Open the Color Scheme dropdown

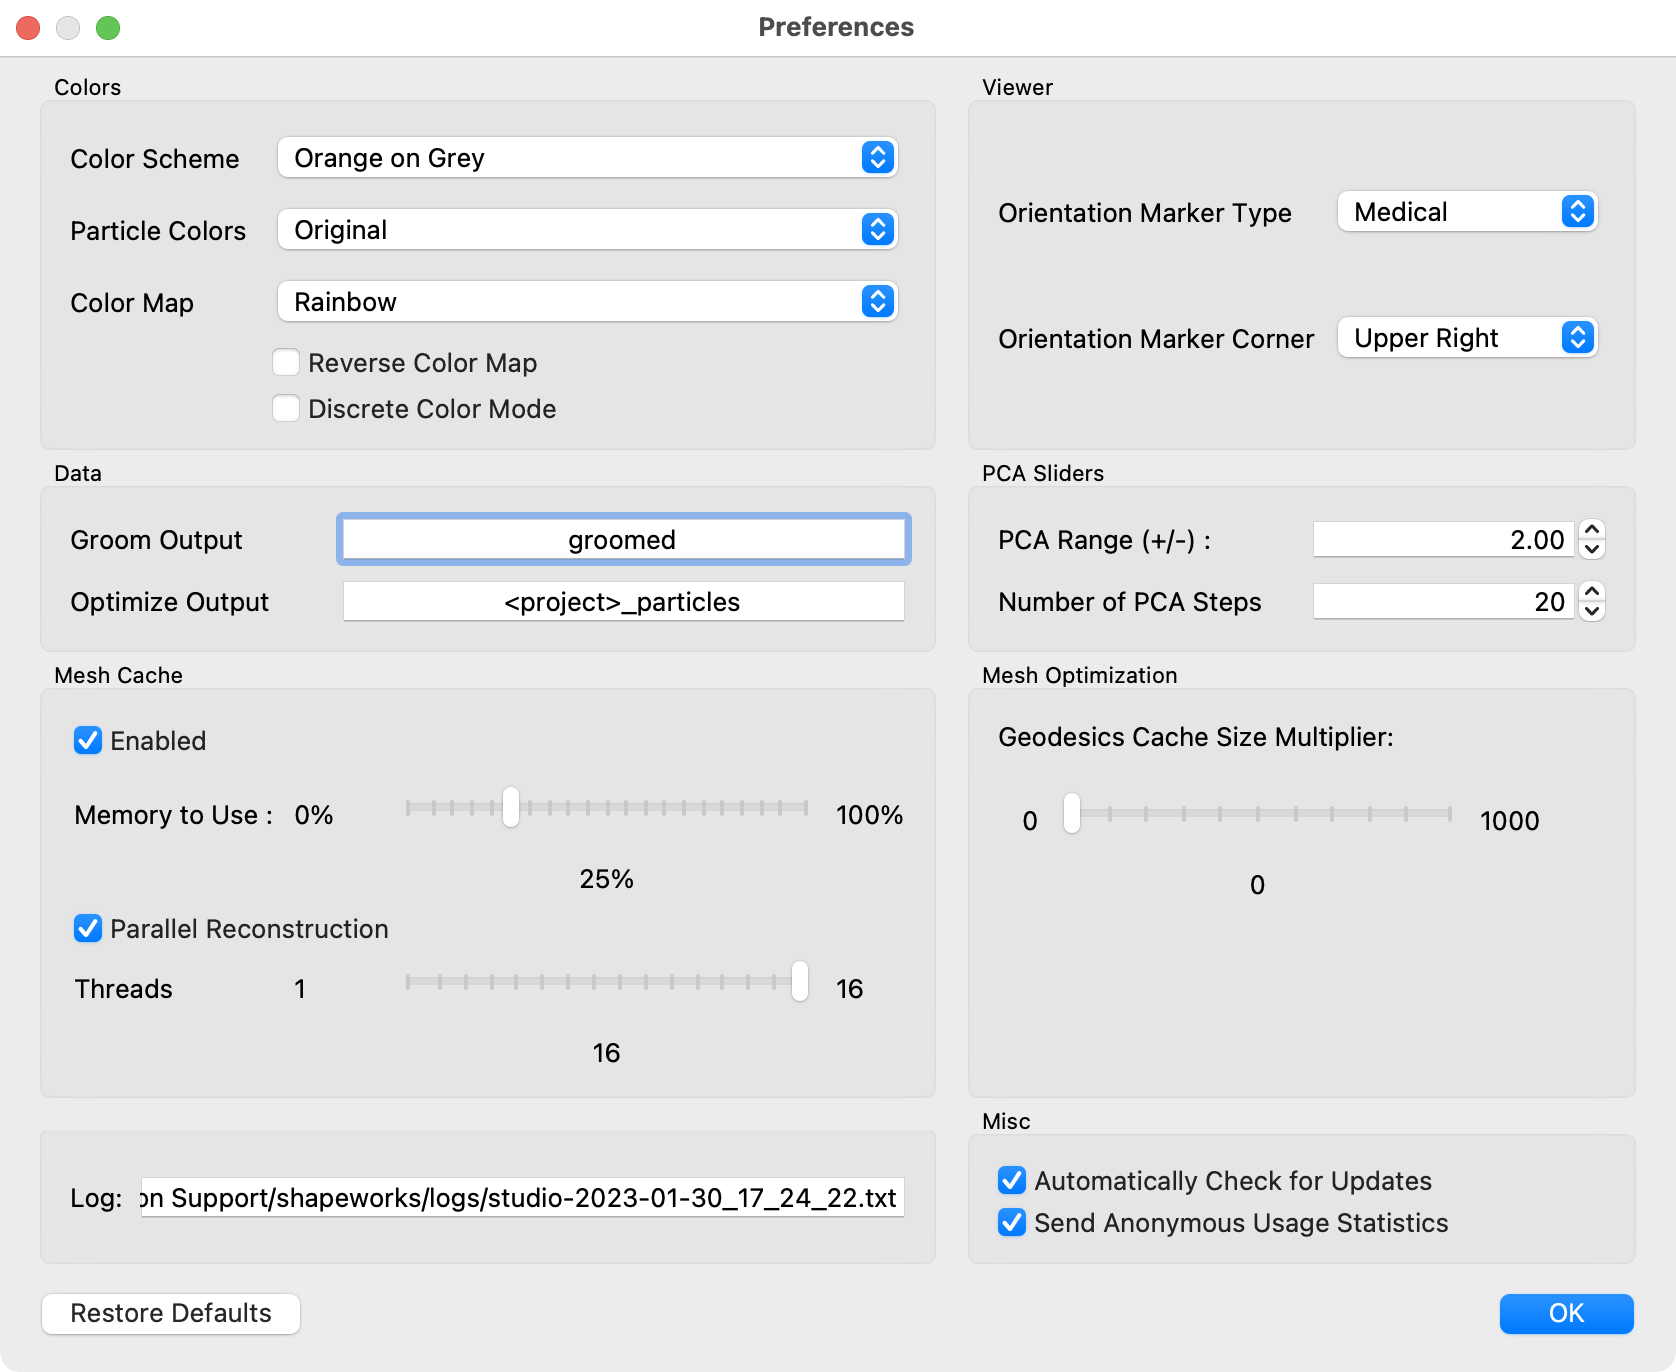(x=587, y=158)
